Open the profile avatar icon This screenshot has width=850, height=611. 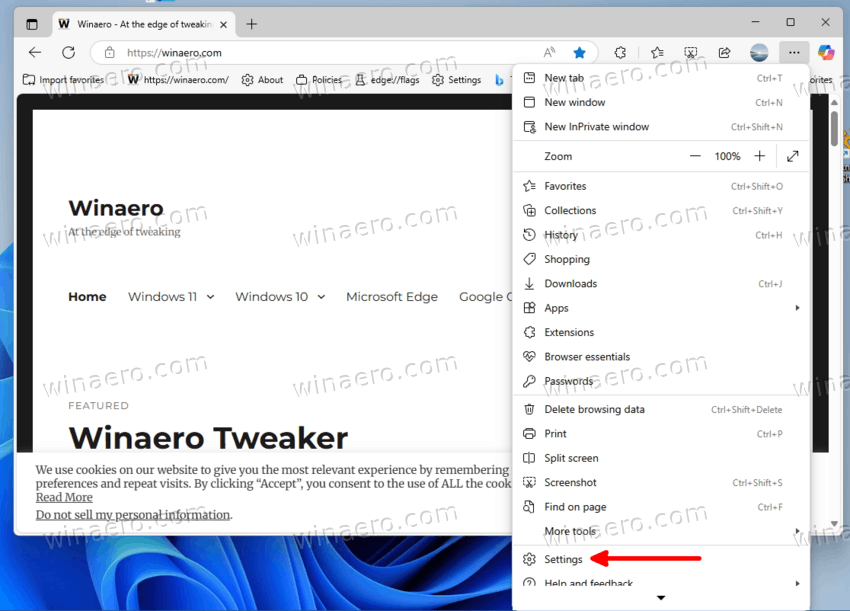point(759,53)
